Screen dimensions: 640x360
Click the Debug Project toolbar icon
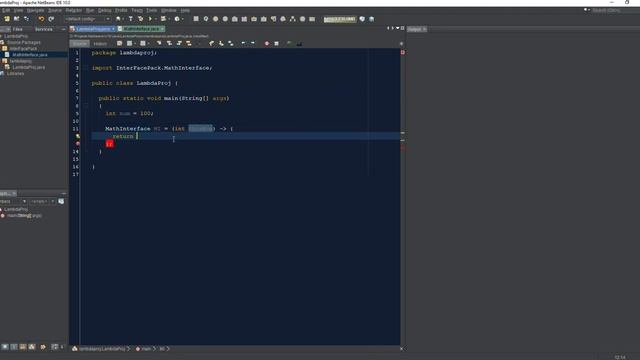pos(163,19)
